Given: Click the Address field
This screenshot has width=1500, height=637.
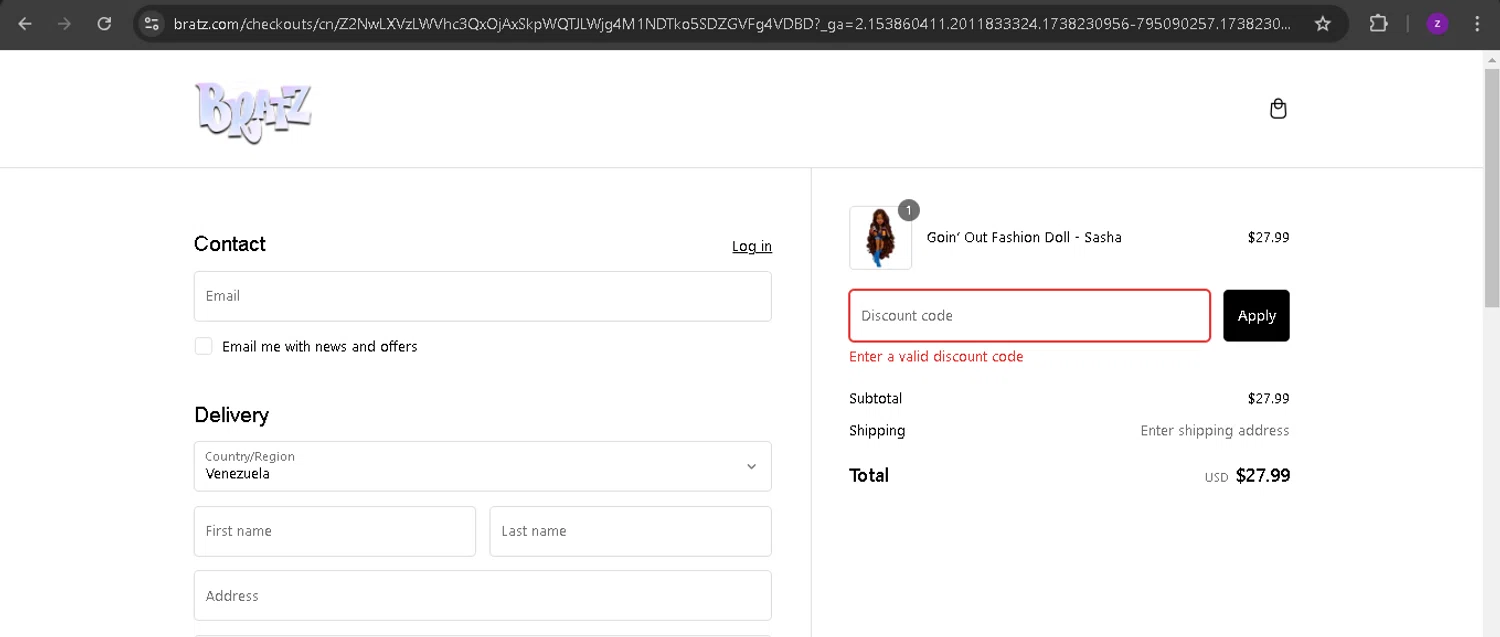Looking at the screenshot, I should pyautogui.click(x=483, y=595).
